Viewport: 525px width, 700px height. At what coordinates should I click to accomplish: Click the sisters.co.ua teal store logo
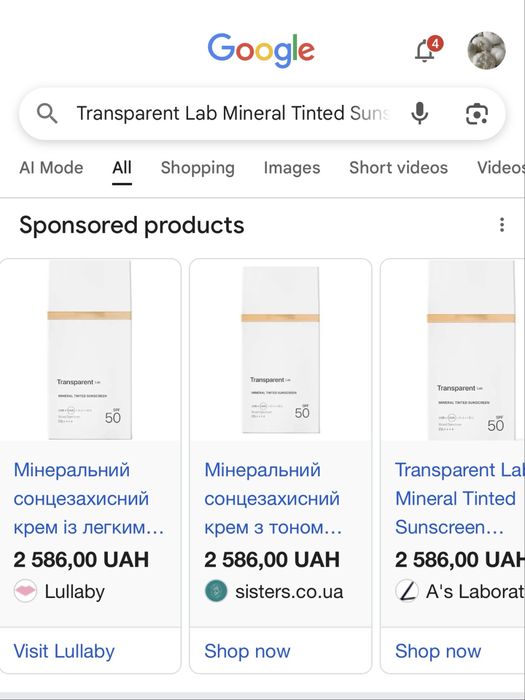[x=216, y=591]
